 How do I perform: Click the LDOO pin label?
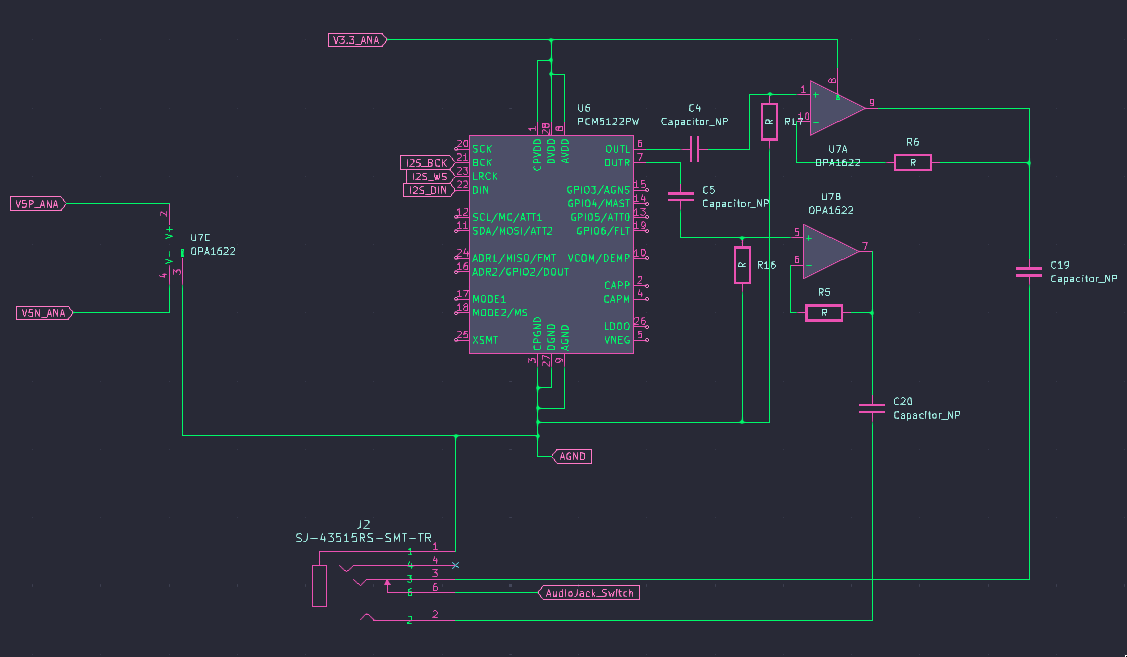617,326
